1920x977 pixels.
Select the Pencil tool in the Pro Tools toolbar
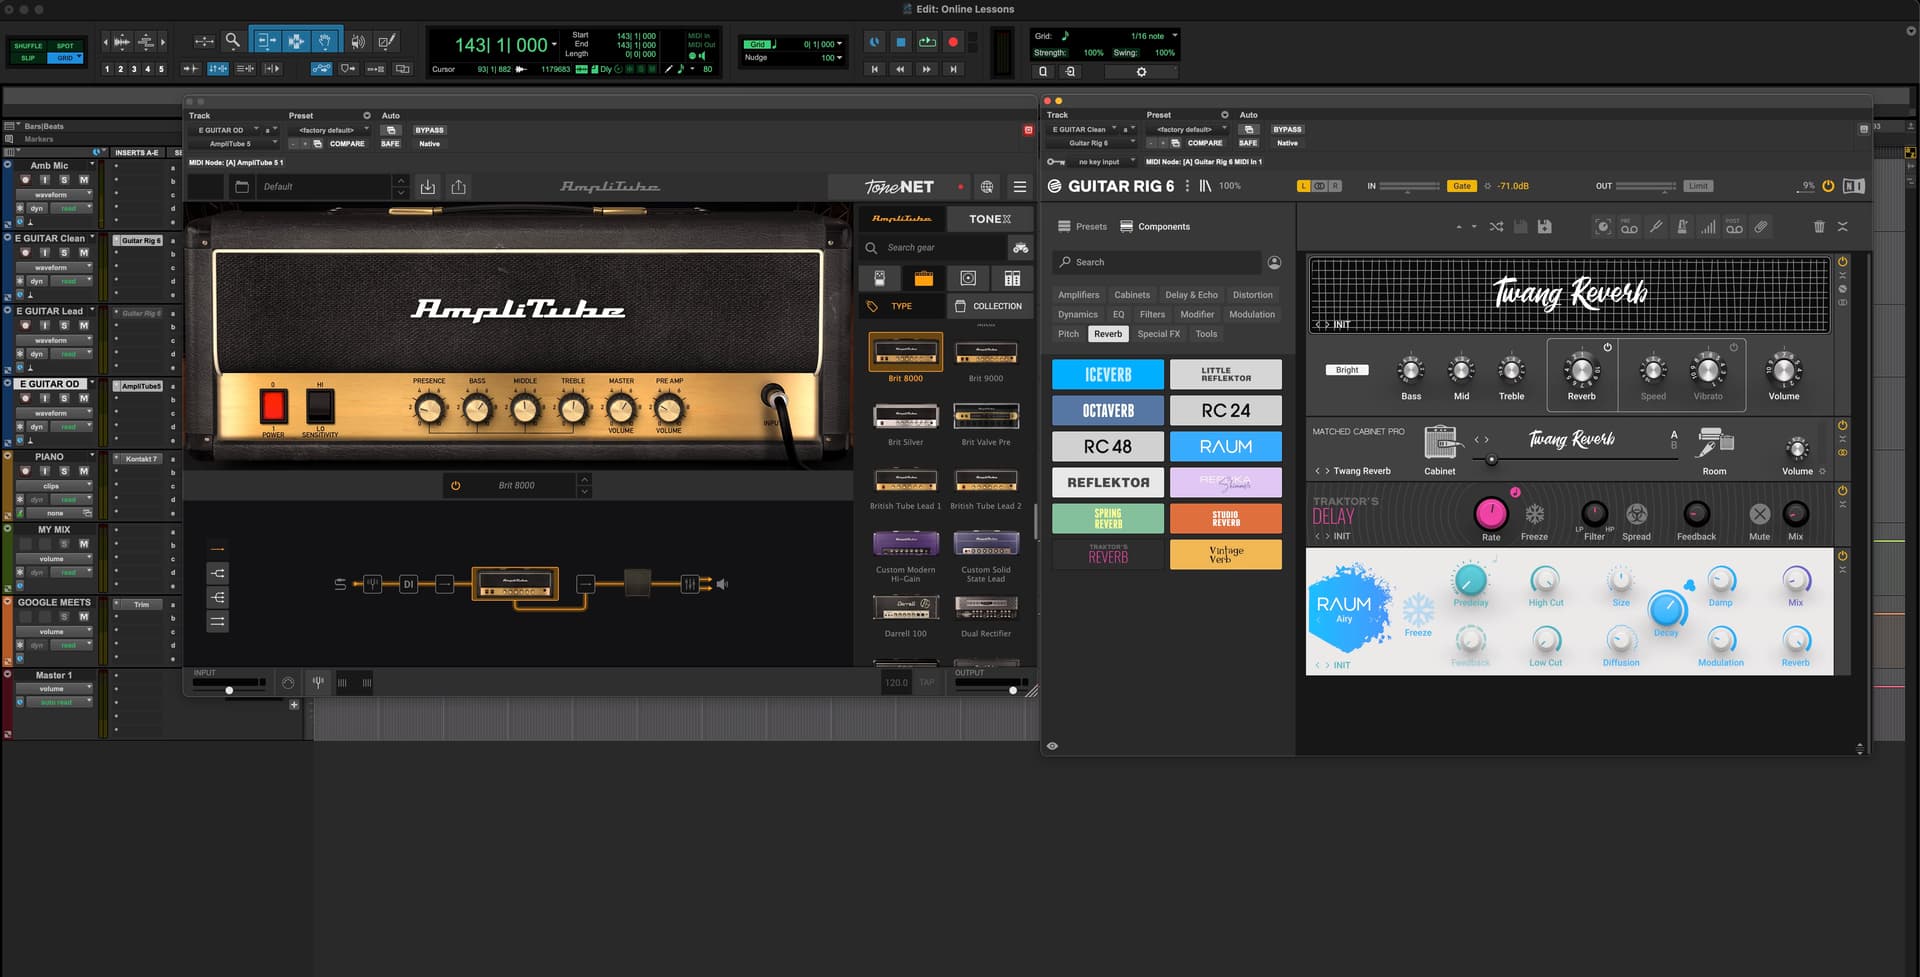387,41
